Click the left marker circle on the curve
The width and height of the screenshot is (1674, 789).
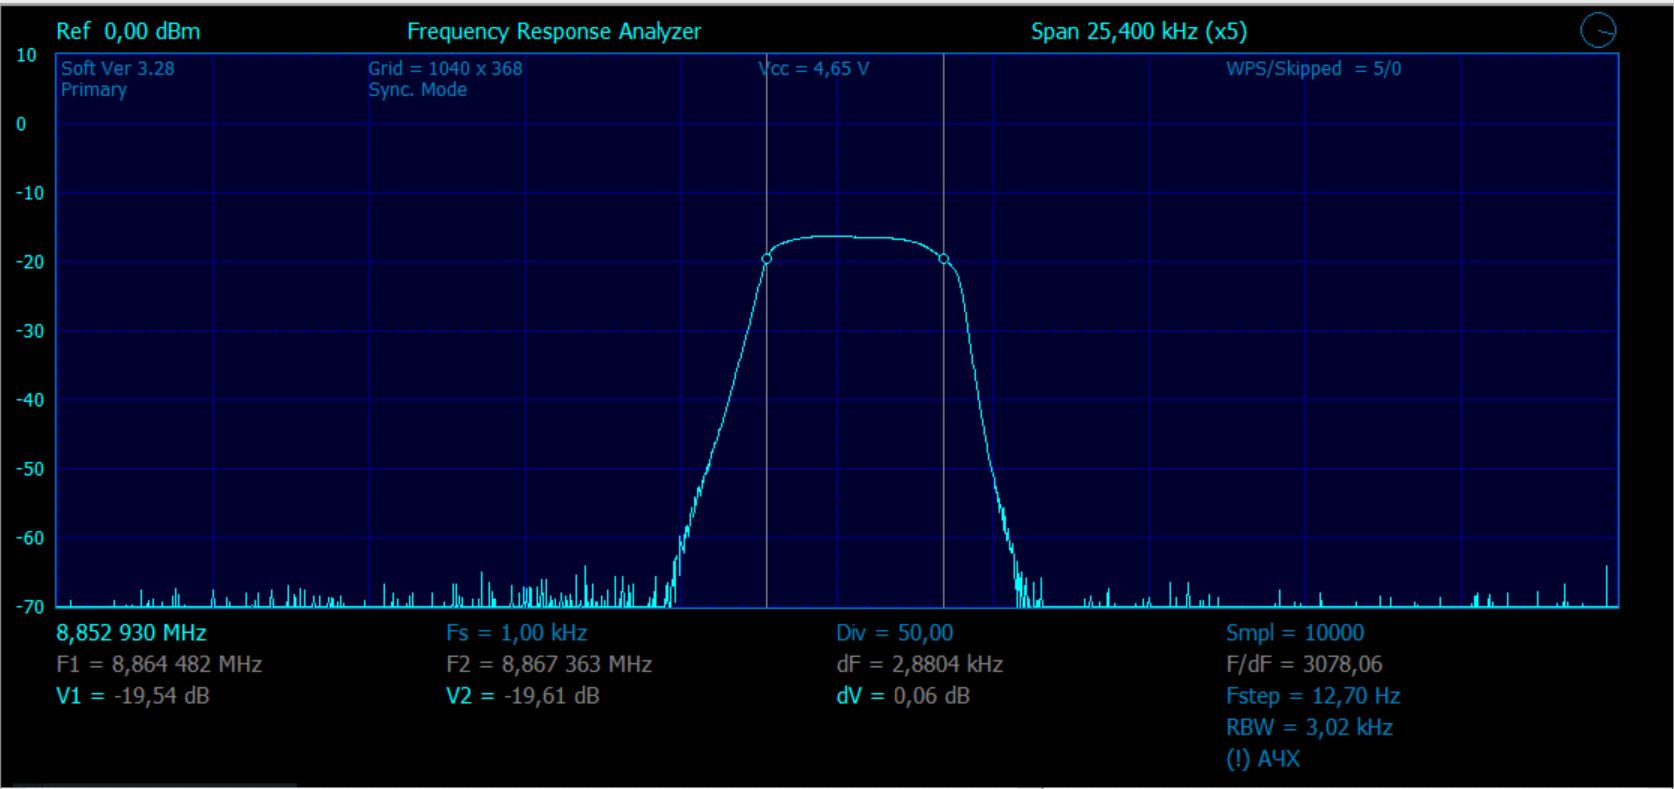click(x=767, y=259)
